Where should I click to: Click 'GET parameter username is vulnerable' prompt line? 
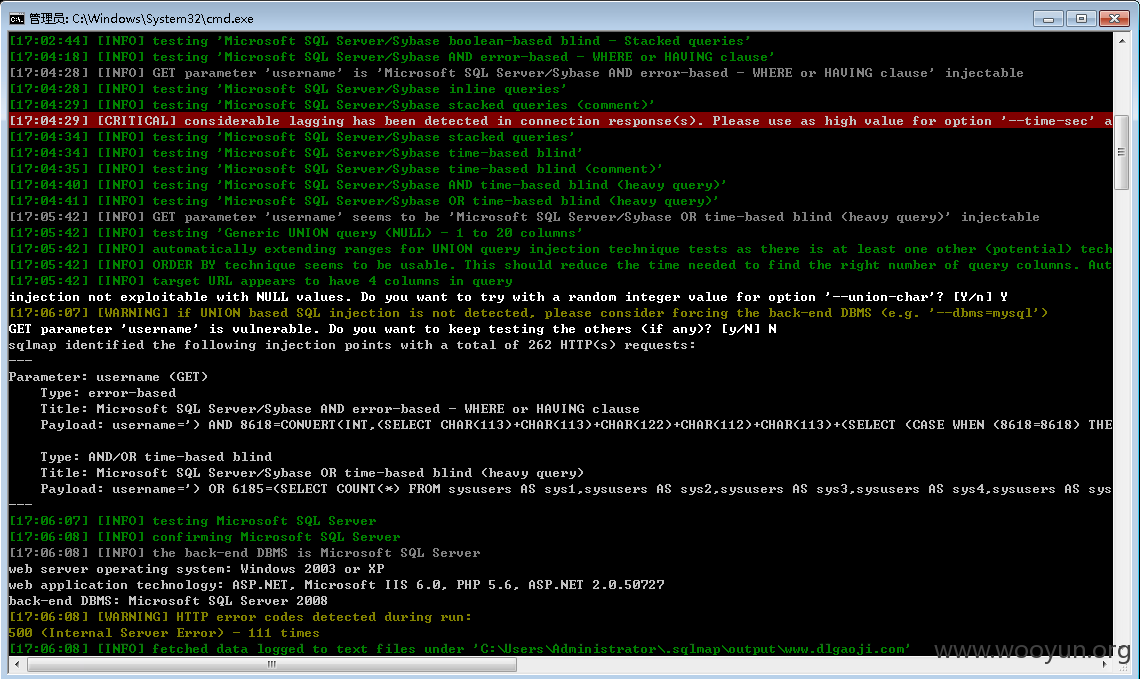click(393, 329)
